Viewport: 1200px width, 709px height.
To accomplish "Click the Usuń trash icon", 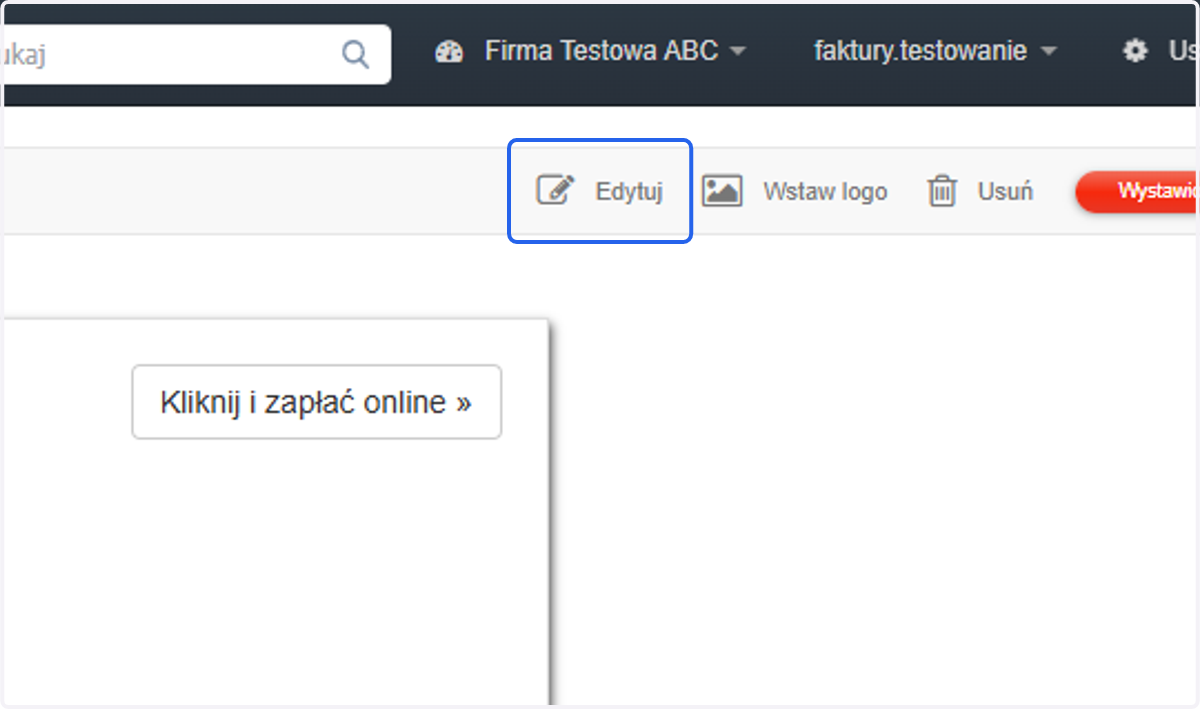I will point(942,190).
